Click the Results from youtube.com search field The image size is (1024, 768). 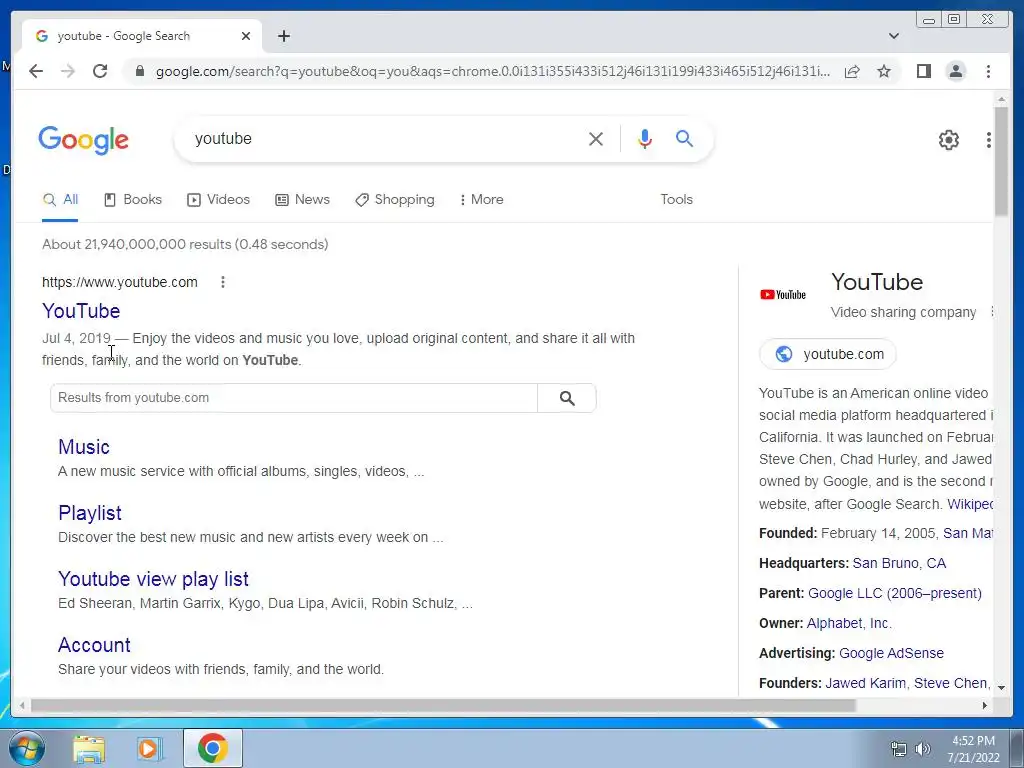(294, 398)
